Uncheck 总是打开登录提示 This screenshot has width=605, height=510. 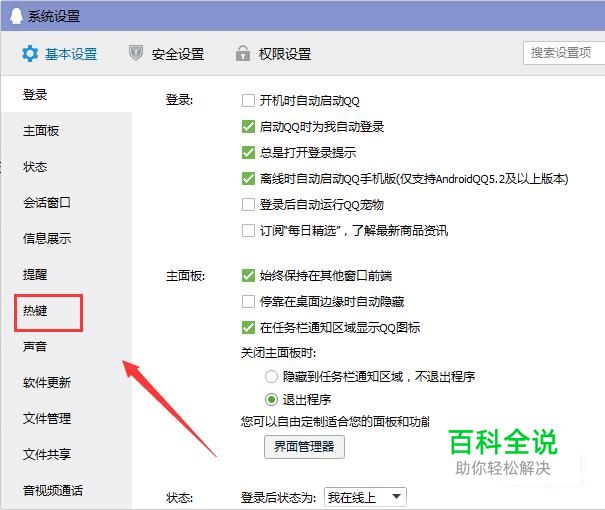click(x=248, y=152)
